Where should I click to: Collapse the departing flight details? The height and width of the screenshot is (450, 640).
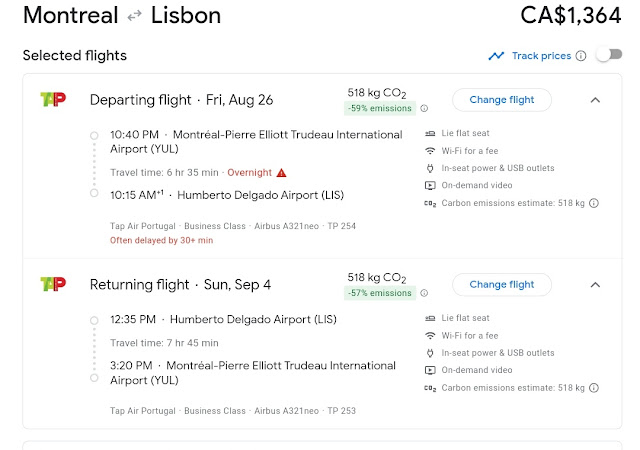[595, 100]
